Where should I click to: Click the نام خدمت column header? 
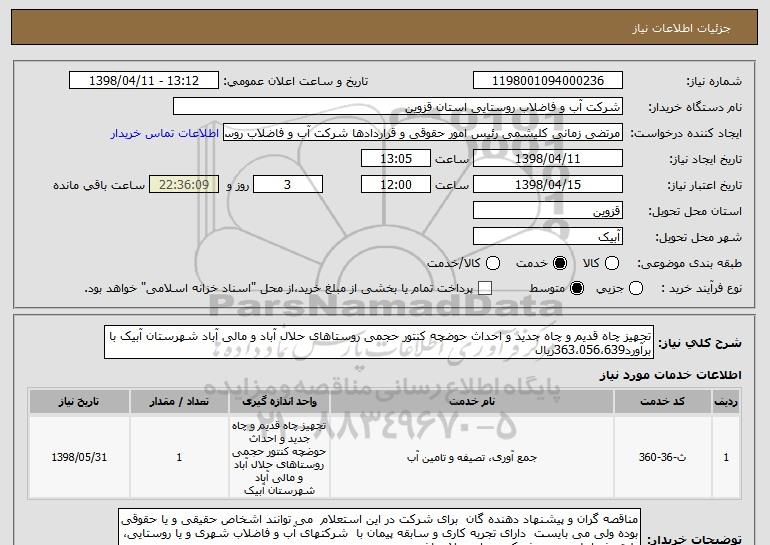click(x=472, y=402)
